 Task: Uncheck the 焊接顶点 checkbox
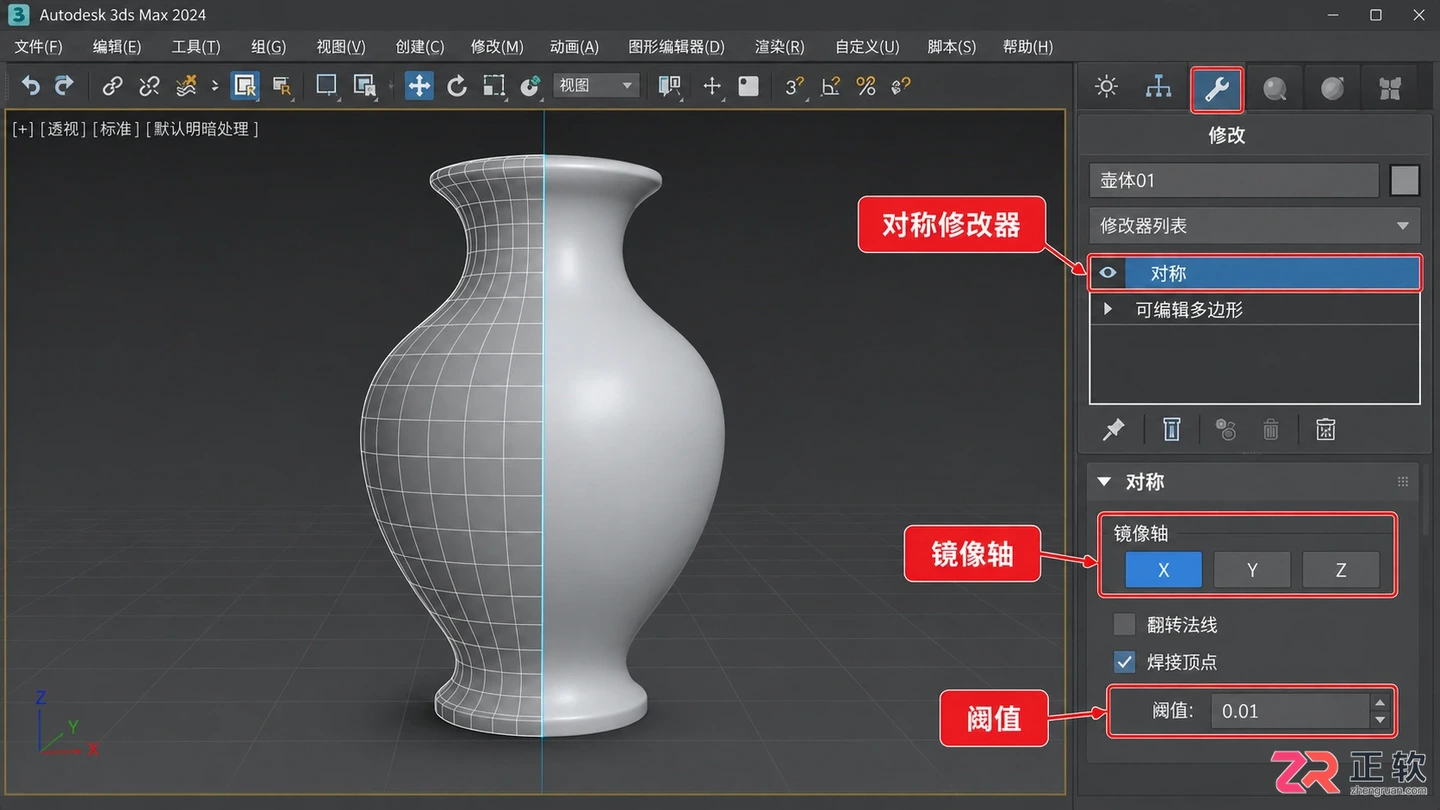tap(1125, 662)
